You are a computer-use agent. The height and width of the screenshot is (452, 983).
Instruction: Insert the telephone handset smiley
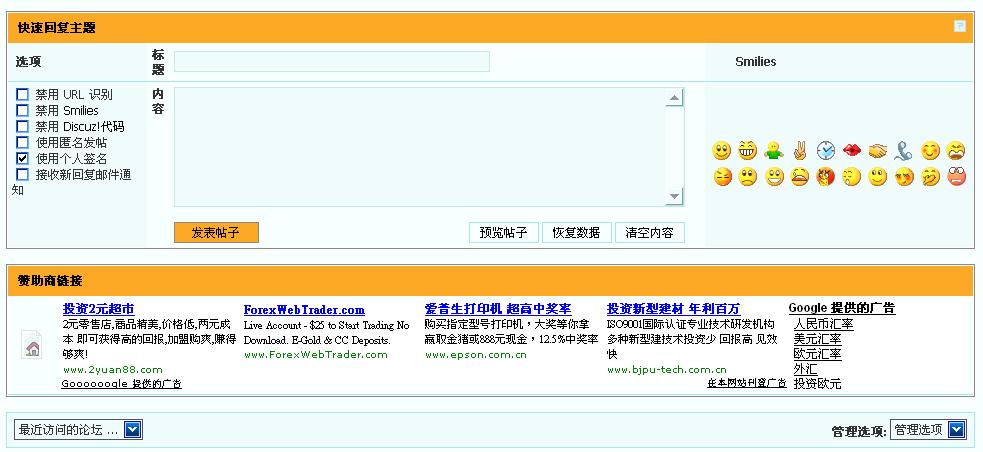[x=905, y=150]
